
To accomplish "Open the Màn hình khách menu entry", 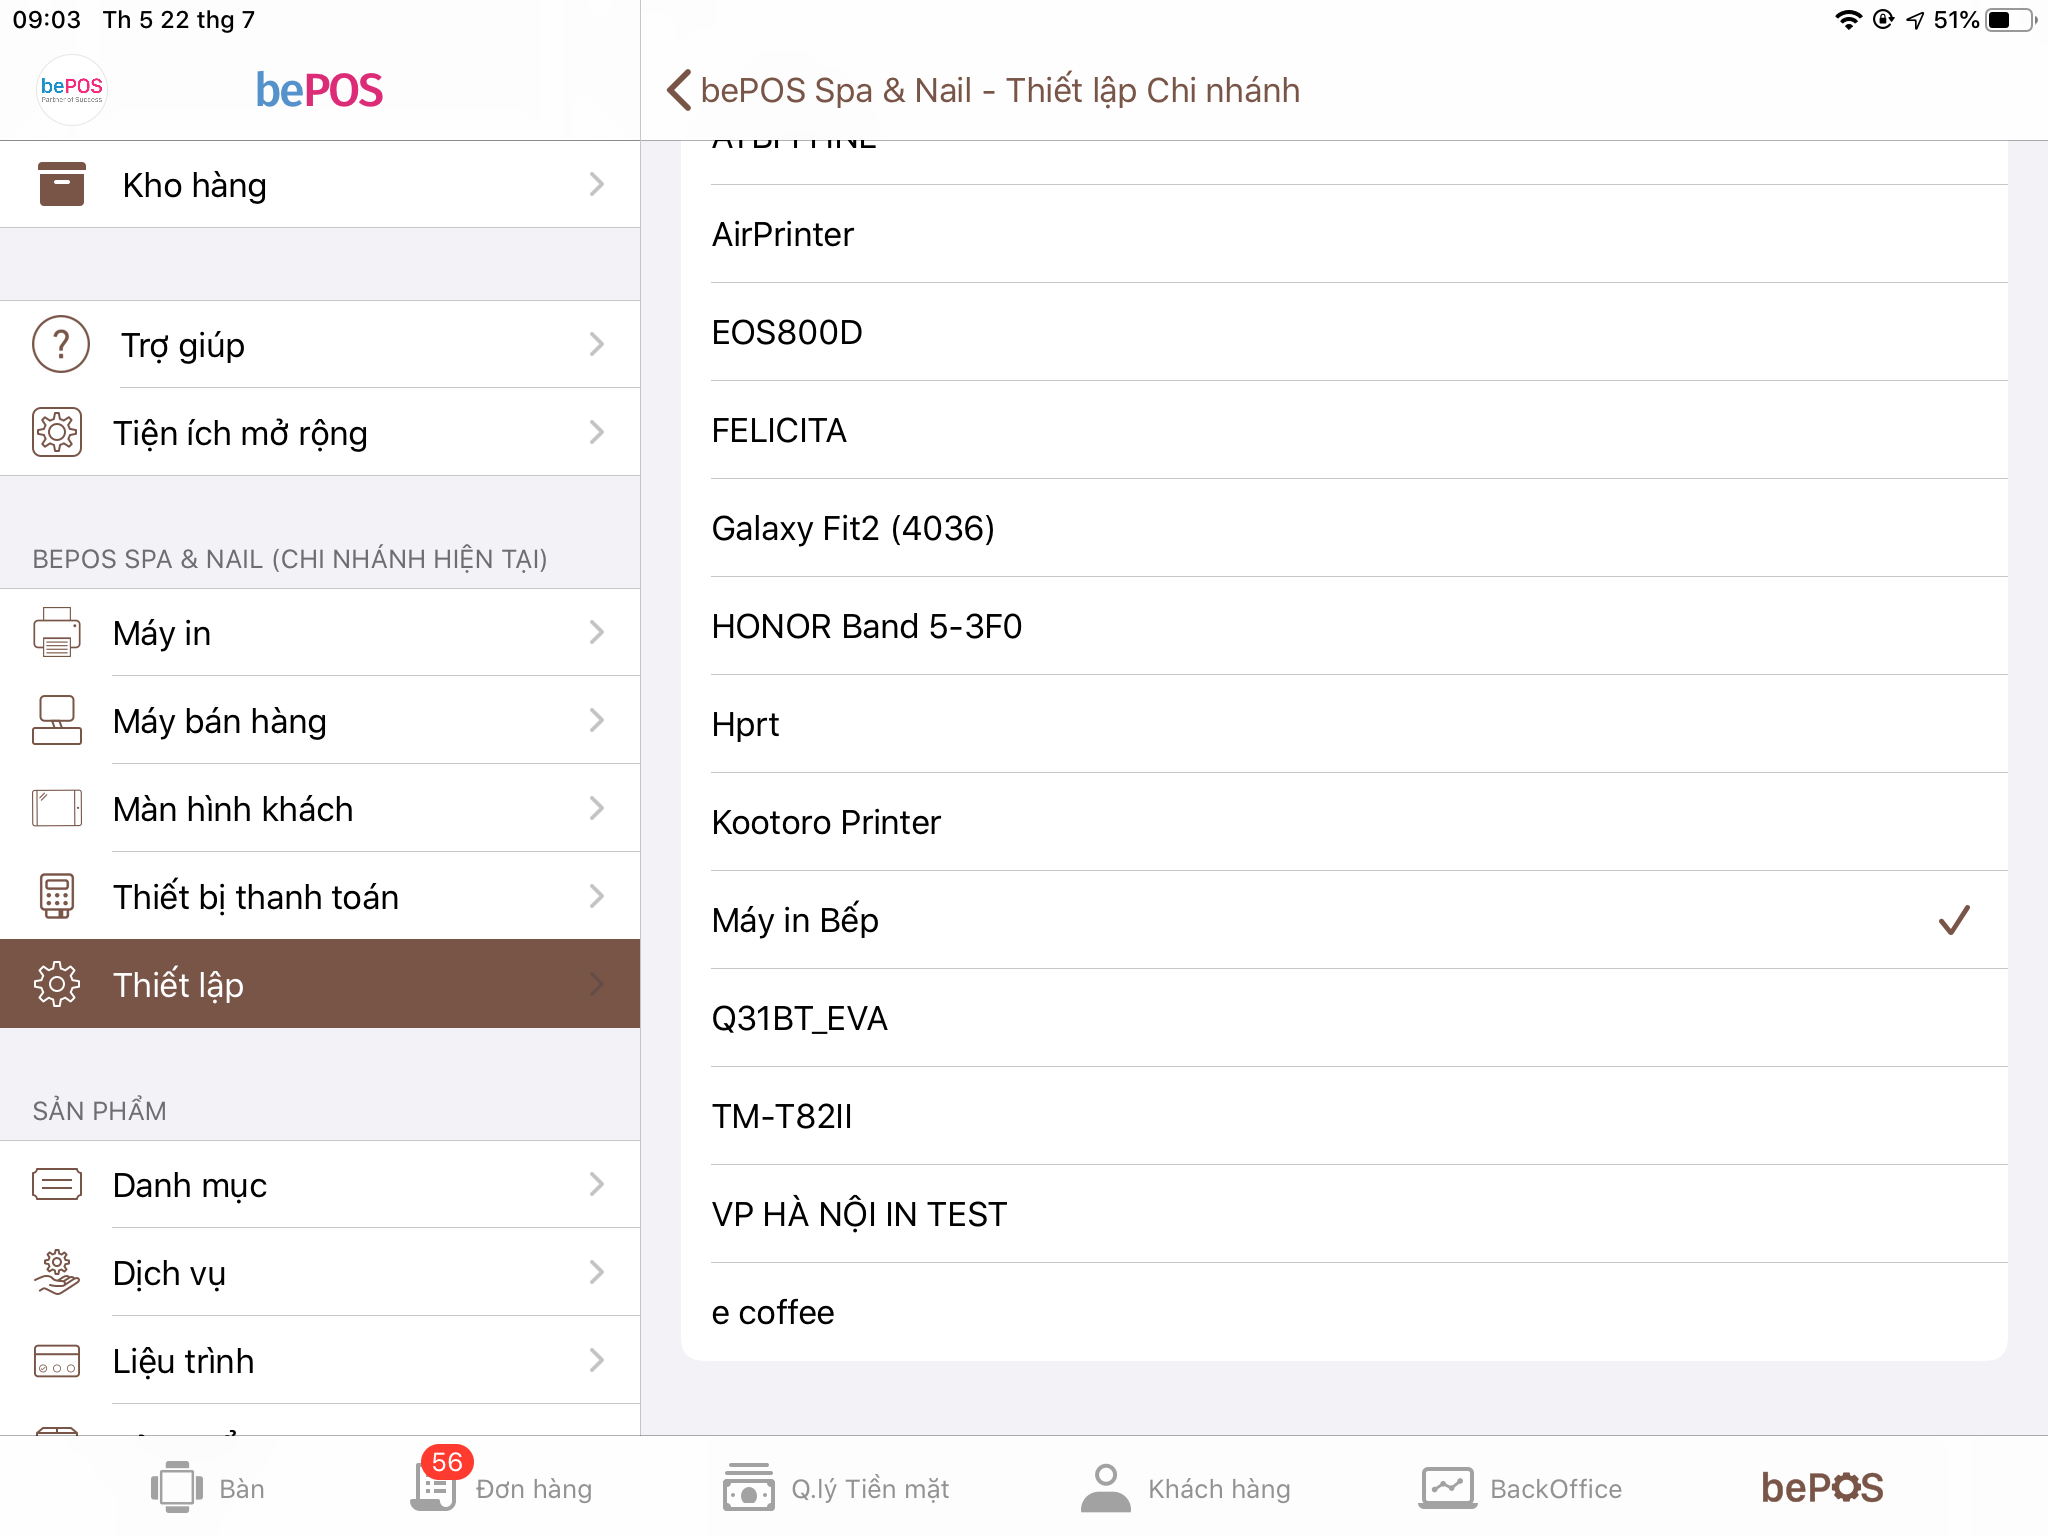I will click(320, 808).
